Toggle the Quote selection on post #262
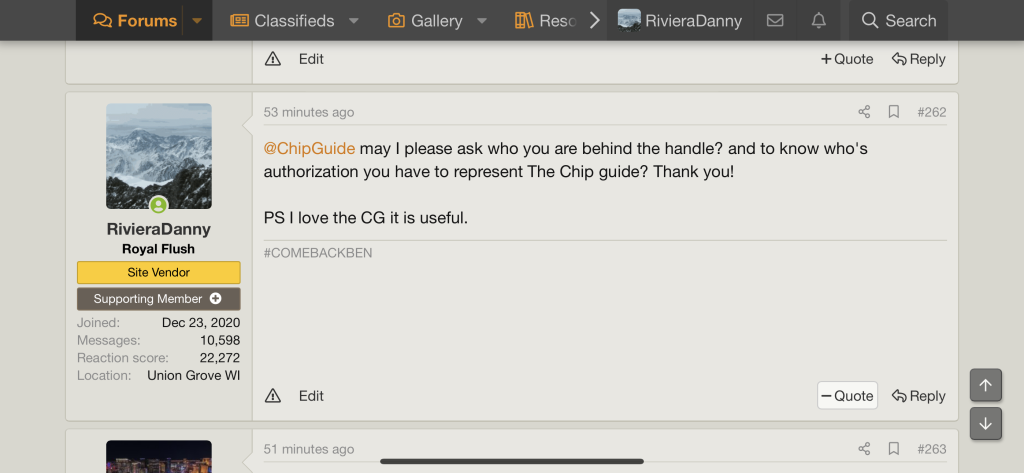The height and width of the screenshot is (473, 1024). pos(847,396)
